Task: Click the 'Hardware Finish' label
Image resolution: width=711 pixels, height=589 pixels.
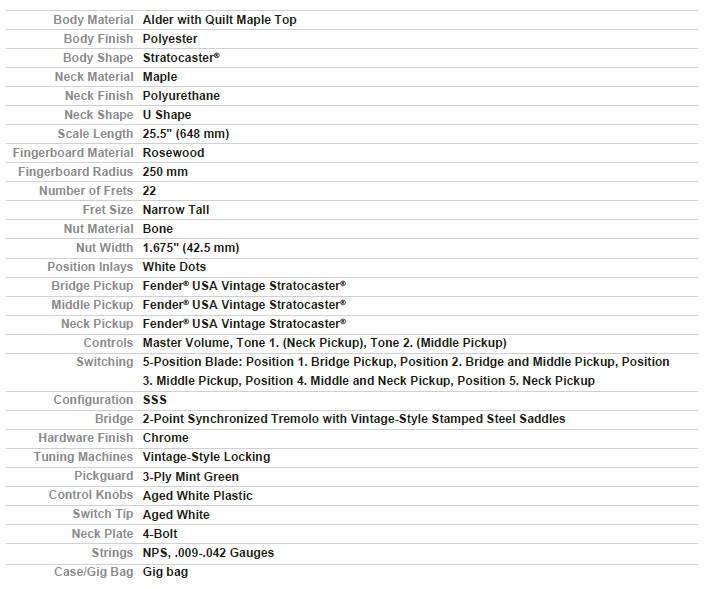Action: click(x=86, y=439)
